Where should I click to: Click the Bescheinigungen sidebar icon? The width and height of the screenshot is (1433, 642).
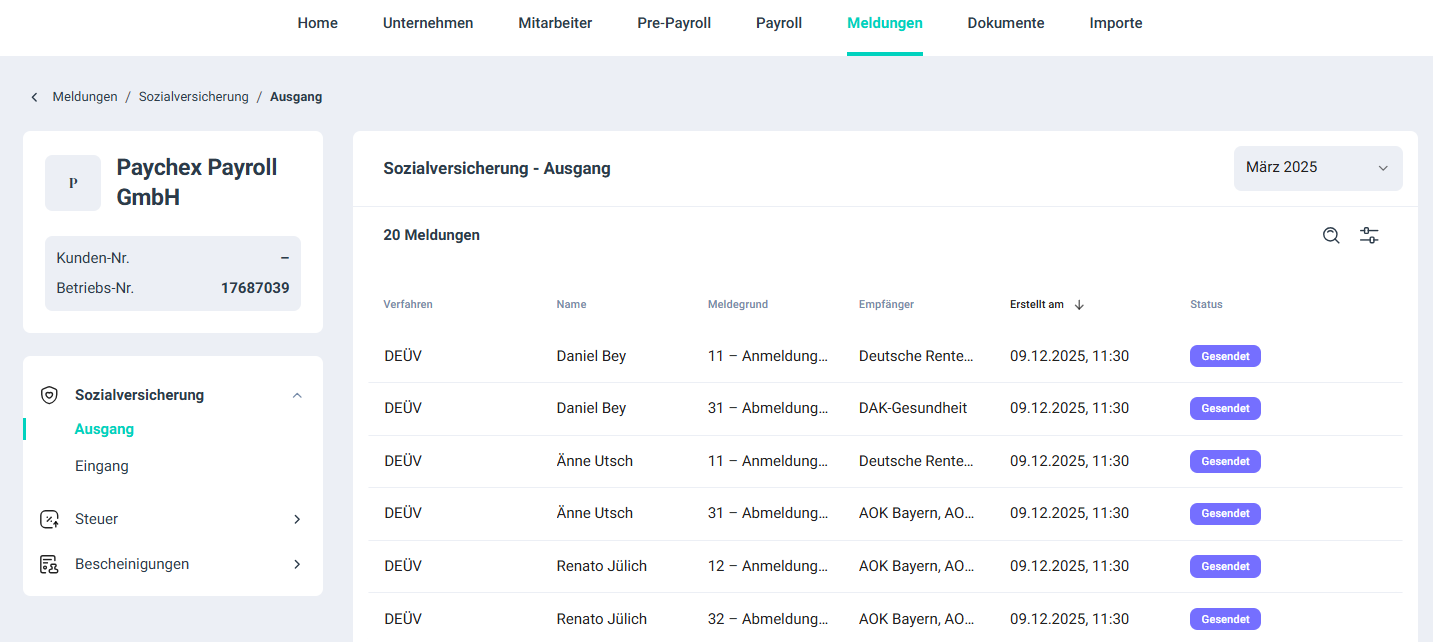49,564
